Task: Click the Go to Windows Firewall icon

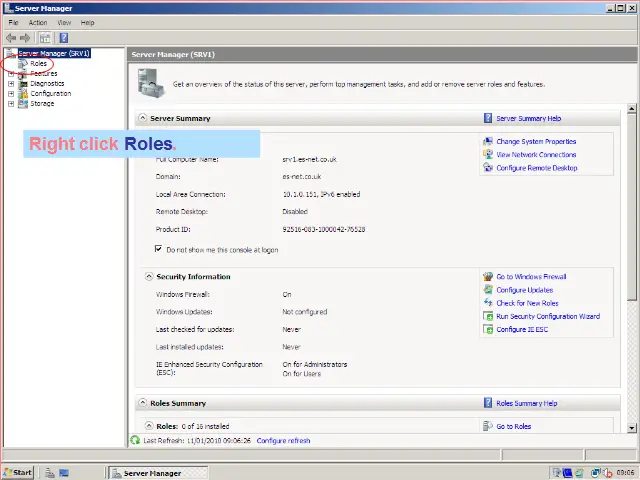Action: 488,277
